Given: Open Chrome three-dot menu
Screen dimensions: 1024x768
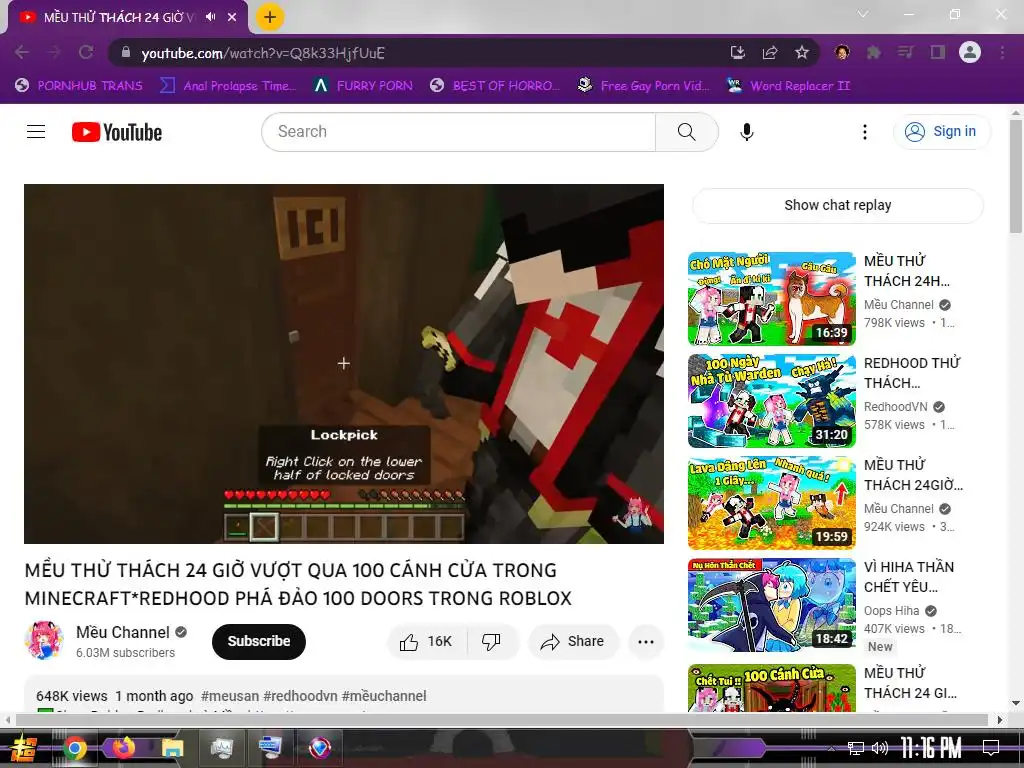Looking at the screenshot, I should pyautogui.click(x=1002, y=52).
